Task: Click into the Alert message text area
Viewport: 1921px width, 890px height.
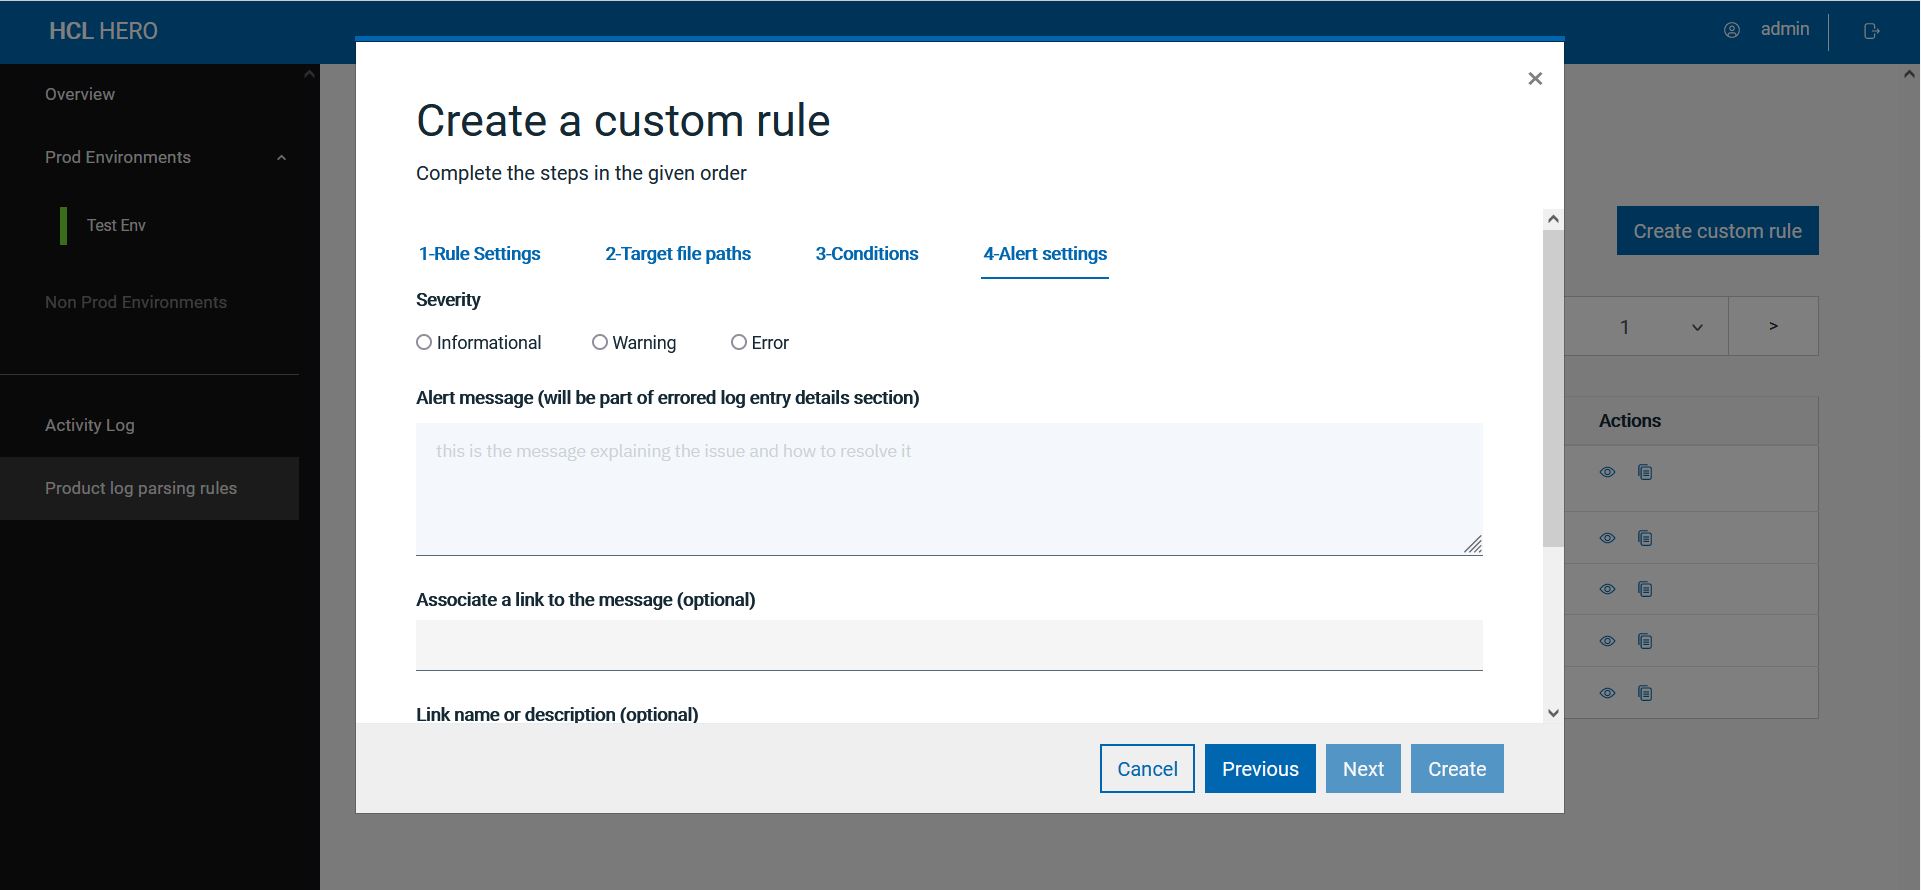Action: point(949,489)
